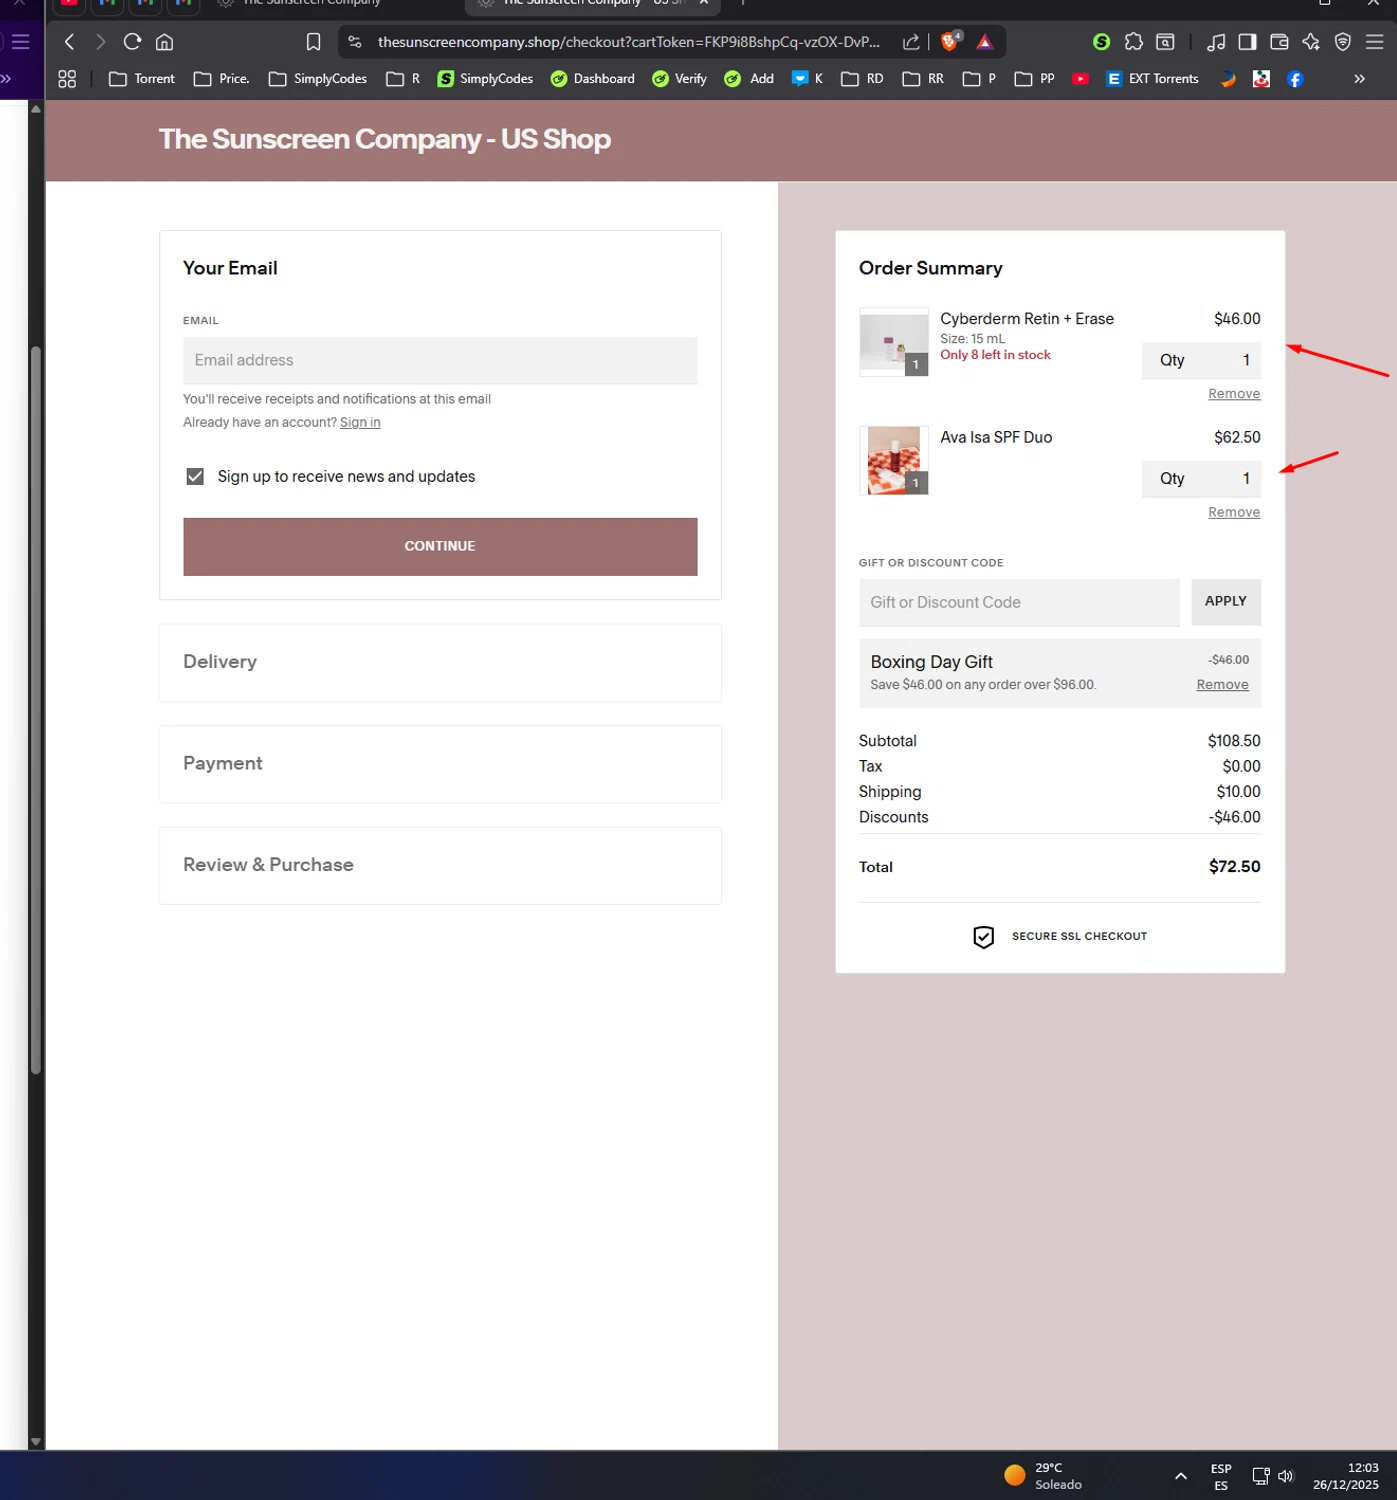The height and width of the screenshot is (1500, 1397).
Task: Reload the checkout page
Action: coord(132,42)
